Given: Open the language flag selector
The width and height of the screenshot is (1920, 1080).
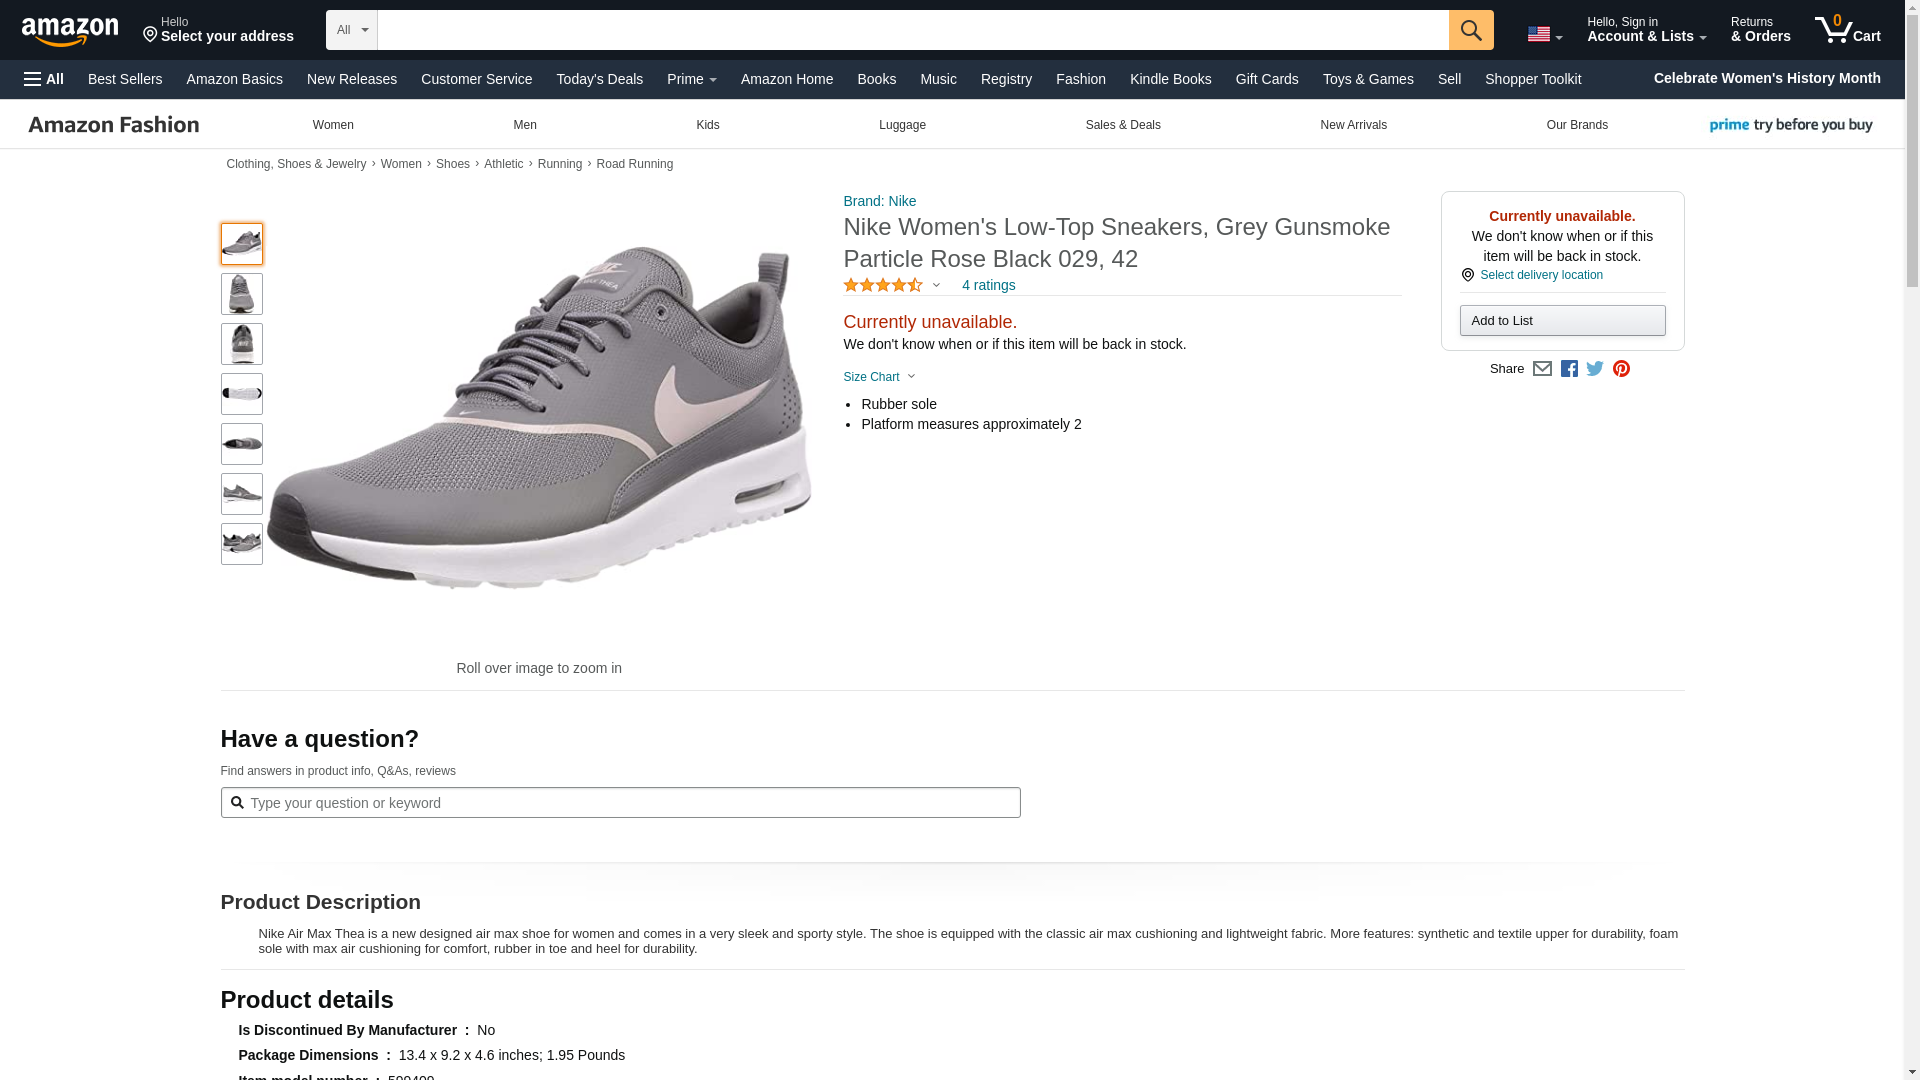Looking at the screenshot, I should click(x=1544, y=34).
